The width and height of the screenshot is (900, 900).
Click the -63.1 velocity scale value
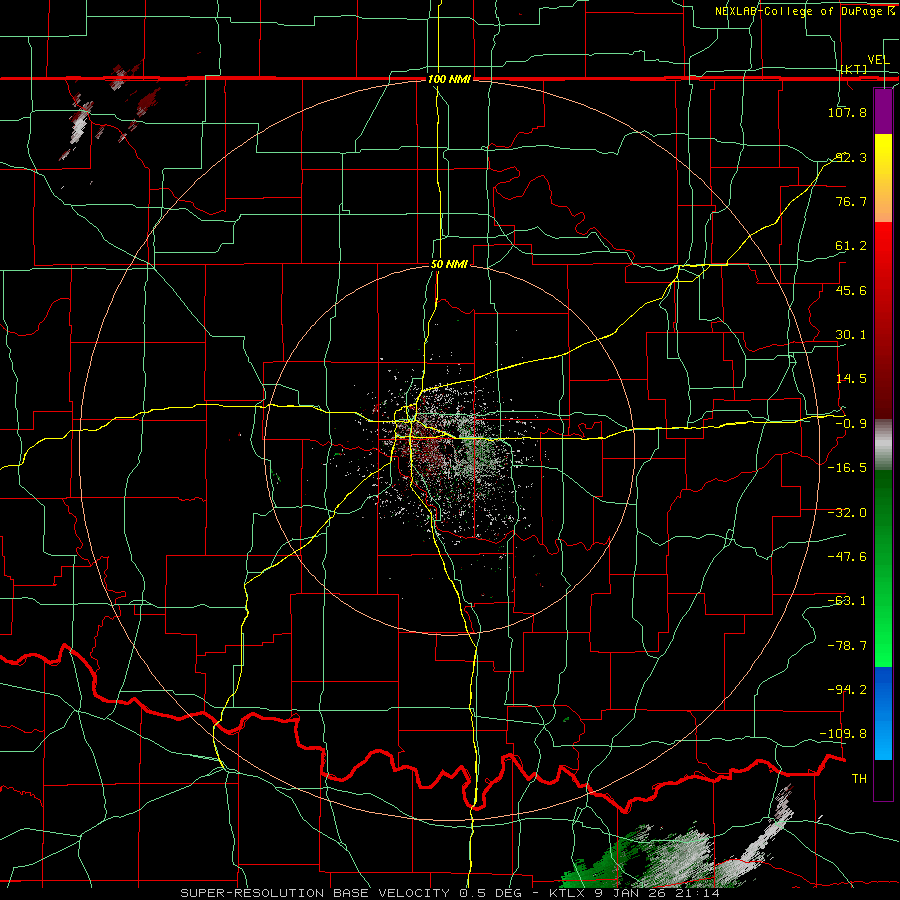pyautogui.click(x=847, y=601)
